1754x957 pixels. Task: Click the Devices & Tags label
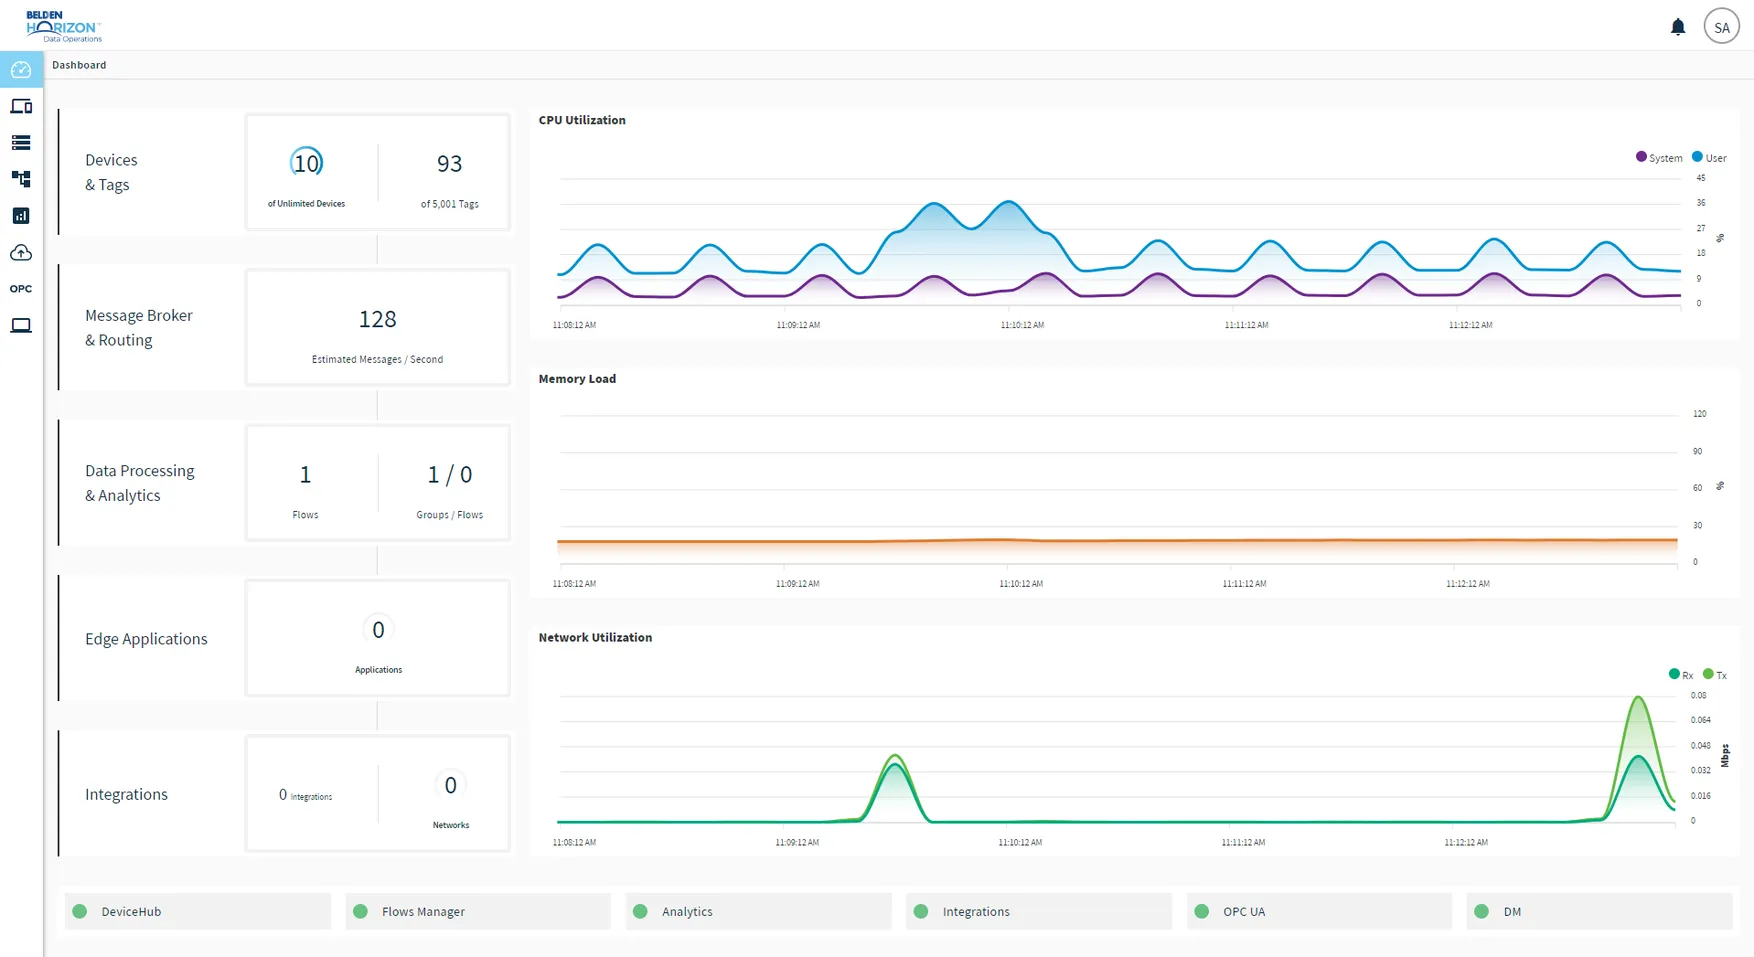coord(111,172)
